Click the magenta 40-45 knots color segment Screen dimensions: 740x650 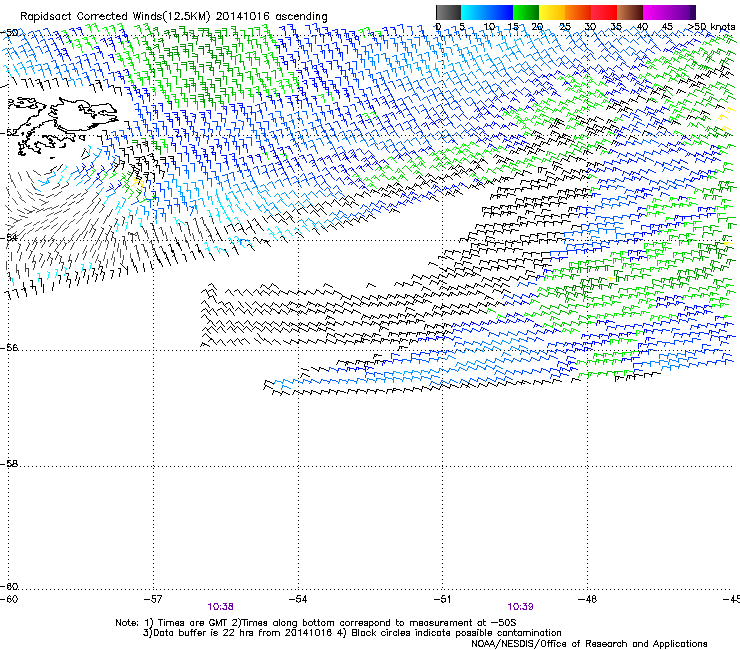click(656, 12)
